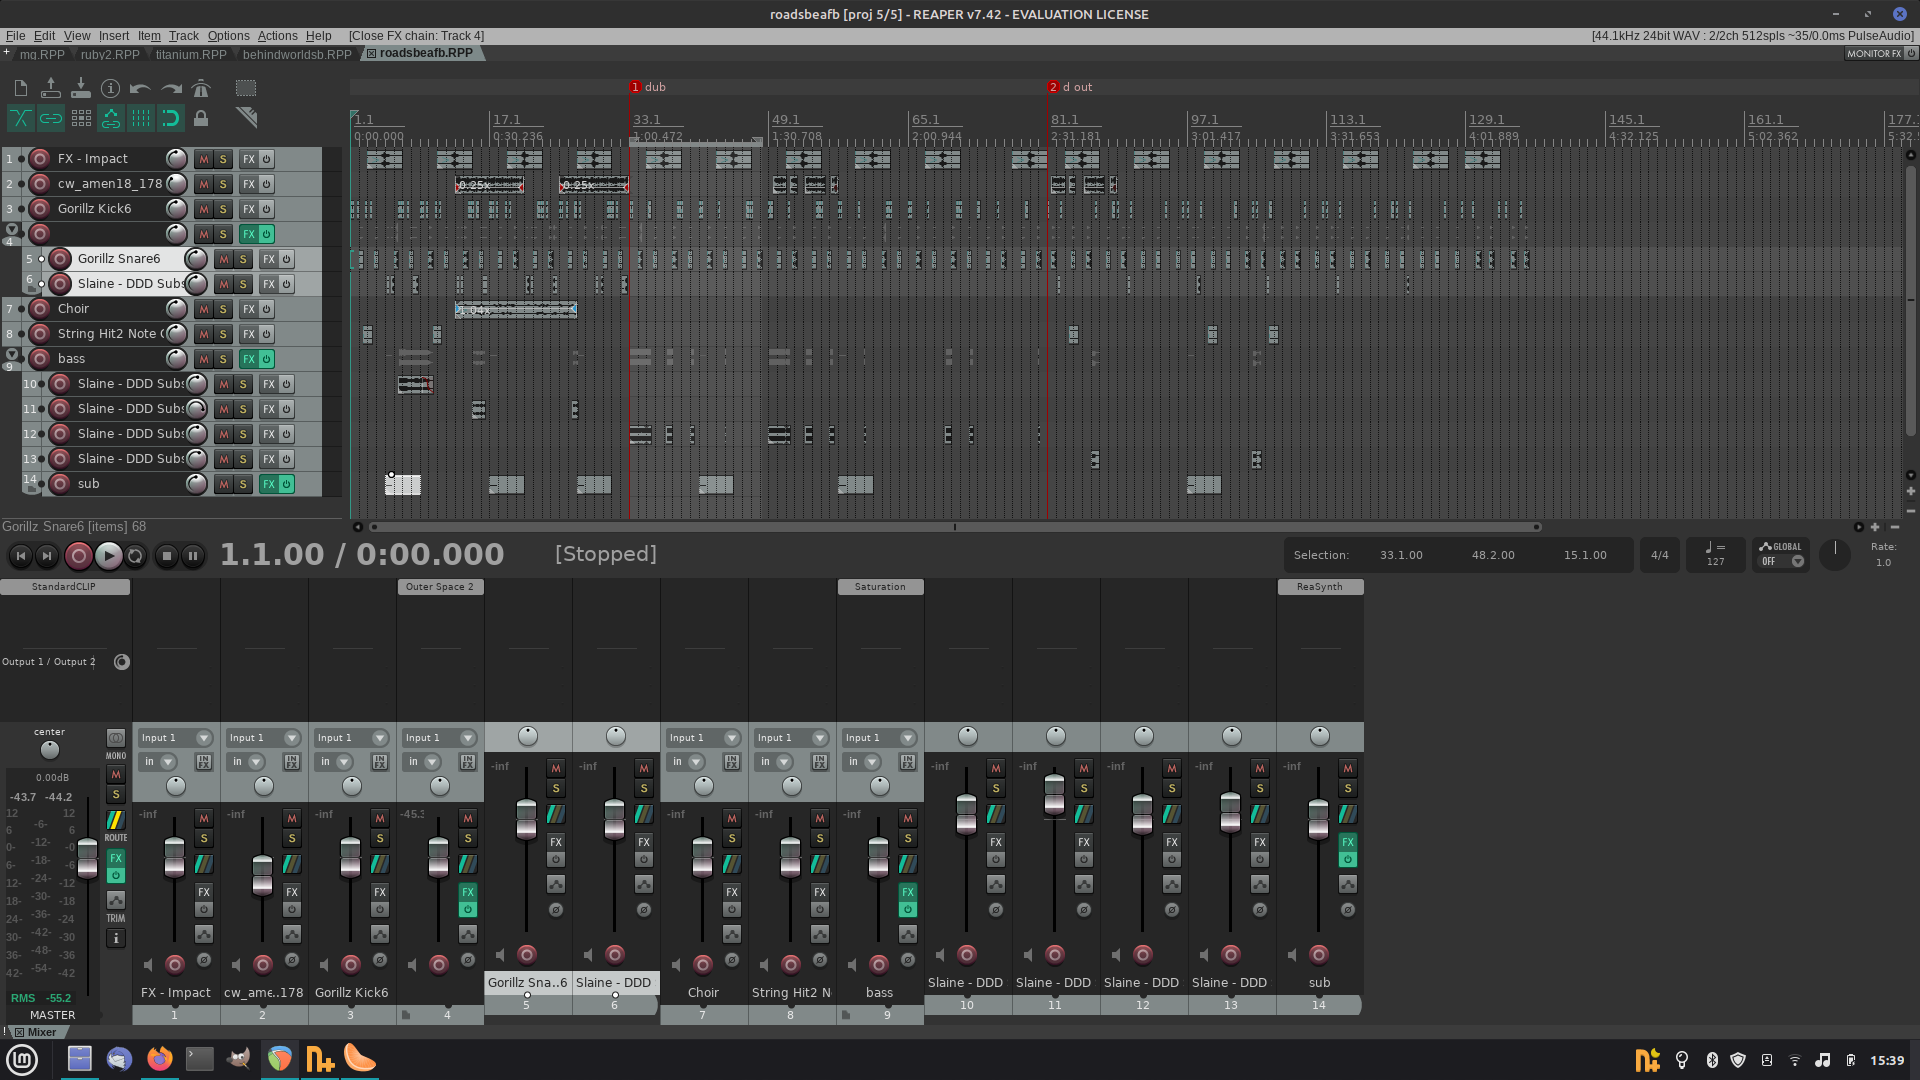This screenshot has width=1920, height=1080.
Task: Click the transport Play button
Action: tap(109, 556)
